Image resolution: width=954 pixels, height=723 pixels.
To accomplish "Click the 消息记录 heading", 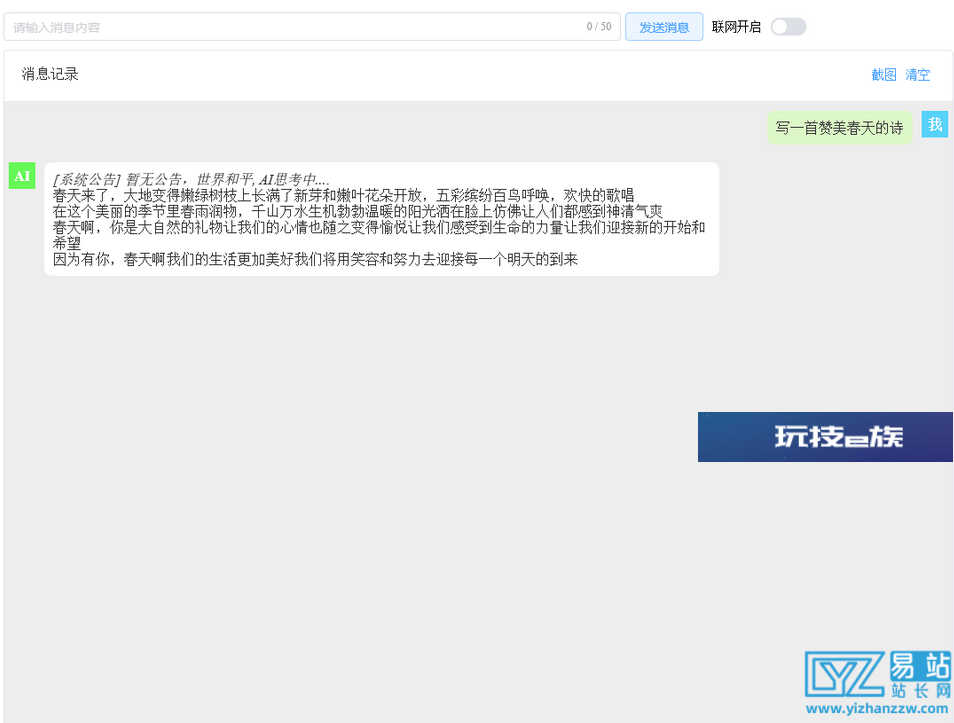I will tap(50, 74).
